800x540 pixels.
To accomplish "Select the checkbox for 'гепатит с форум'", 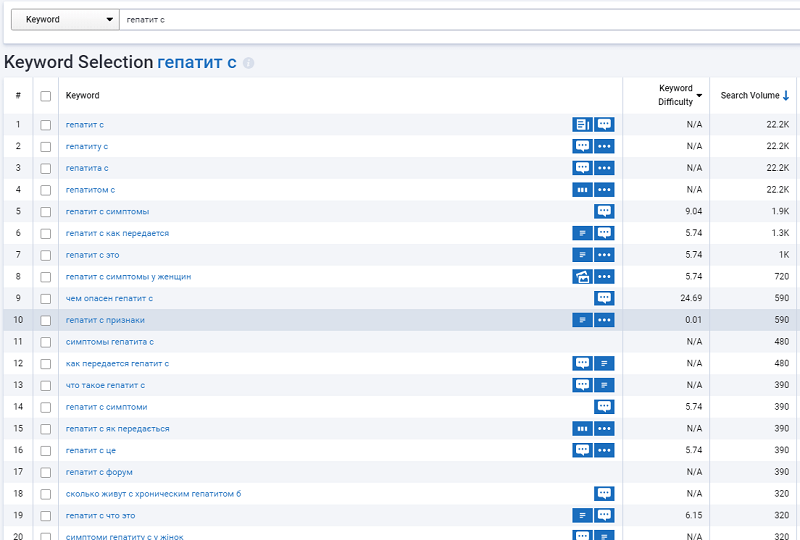I will pos(45,472).
